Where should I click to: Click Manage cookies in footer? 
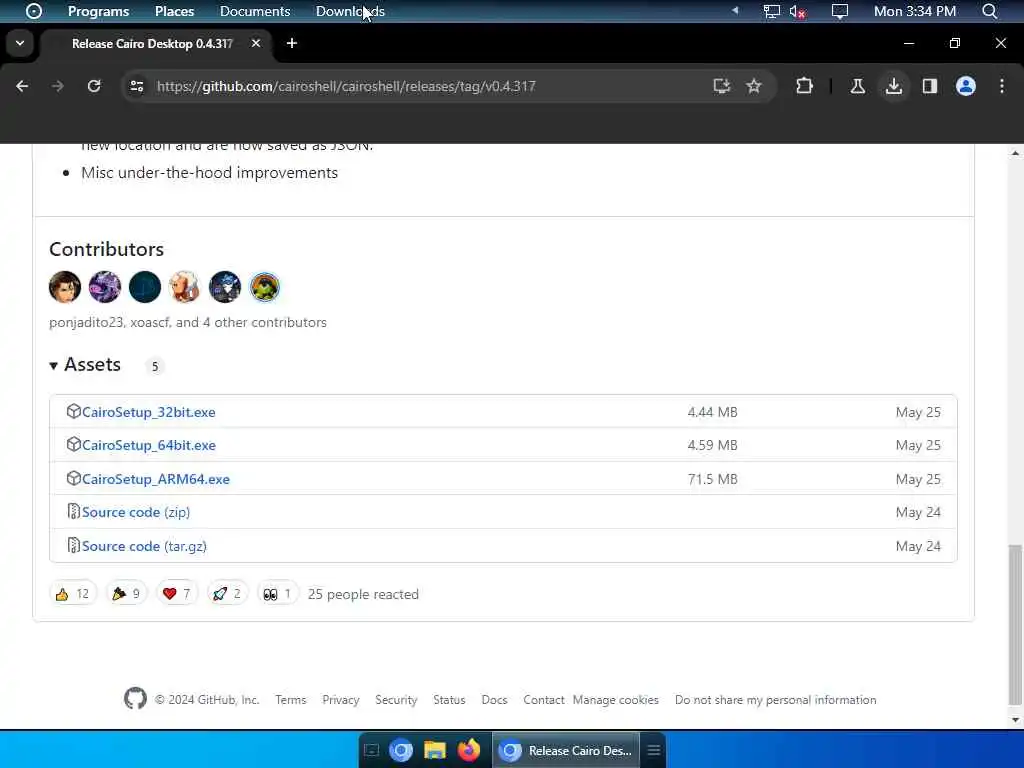coord(616,699)
